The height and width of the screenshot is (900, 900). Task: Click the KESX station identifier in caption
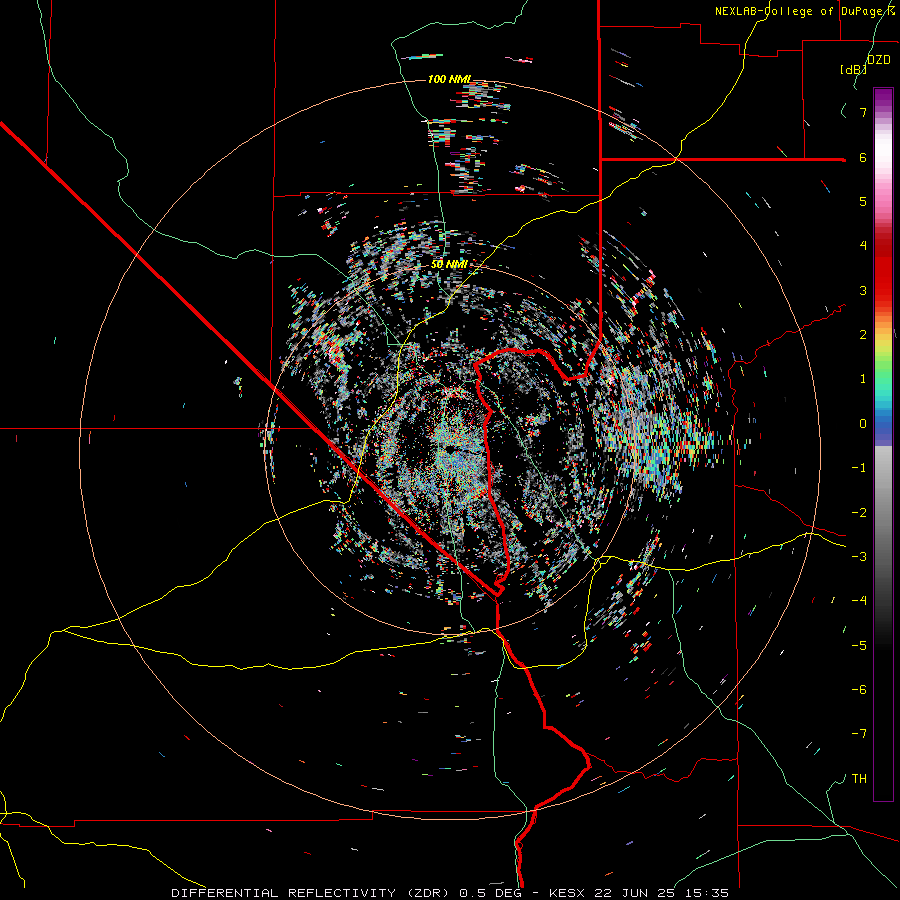(567, 893)
